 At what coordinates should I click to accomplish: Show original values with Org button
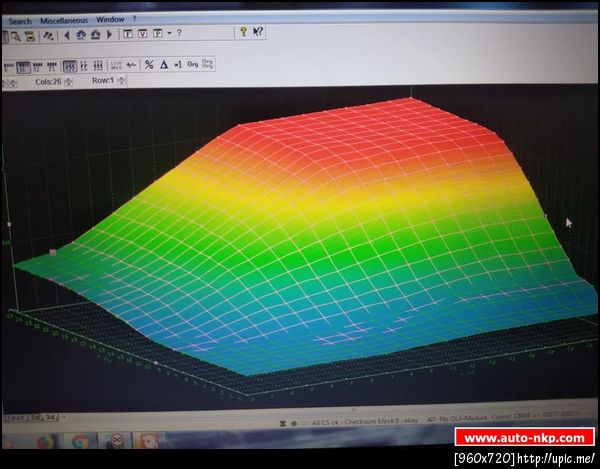[192, 64]
